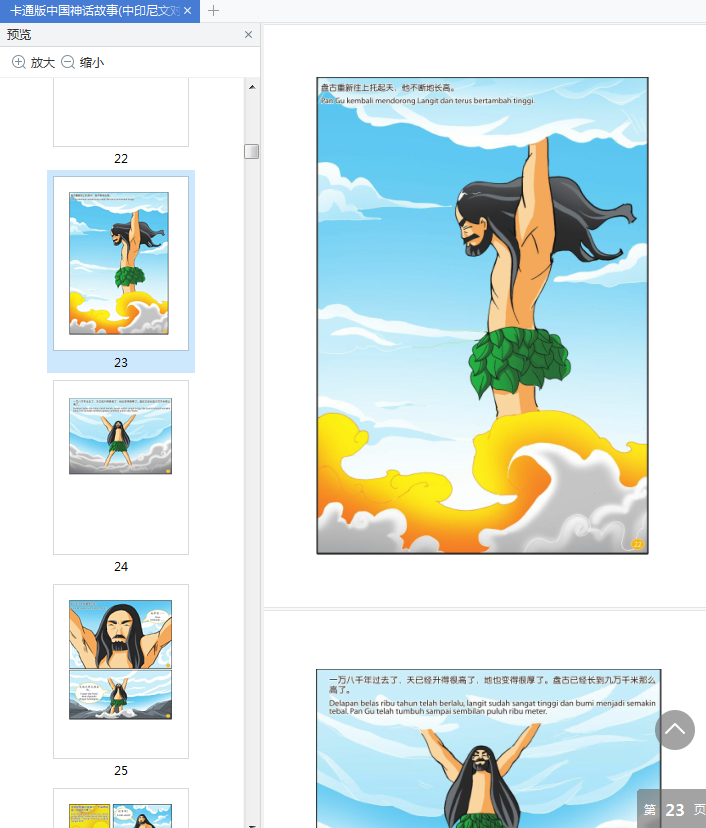Click the 缩小 zoom-out icon
Viewport: 706px width, 828px height.
pyautogui.click(x=68, y=62)
